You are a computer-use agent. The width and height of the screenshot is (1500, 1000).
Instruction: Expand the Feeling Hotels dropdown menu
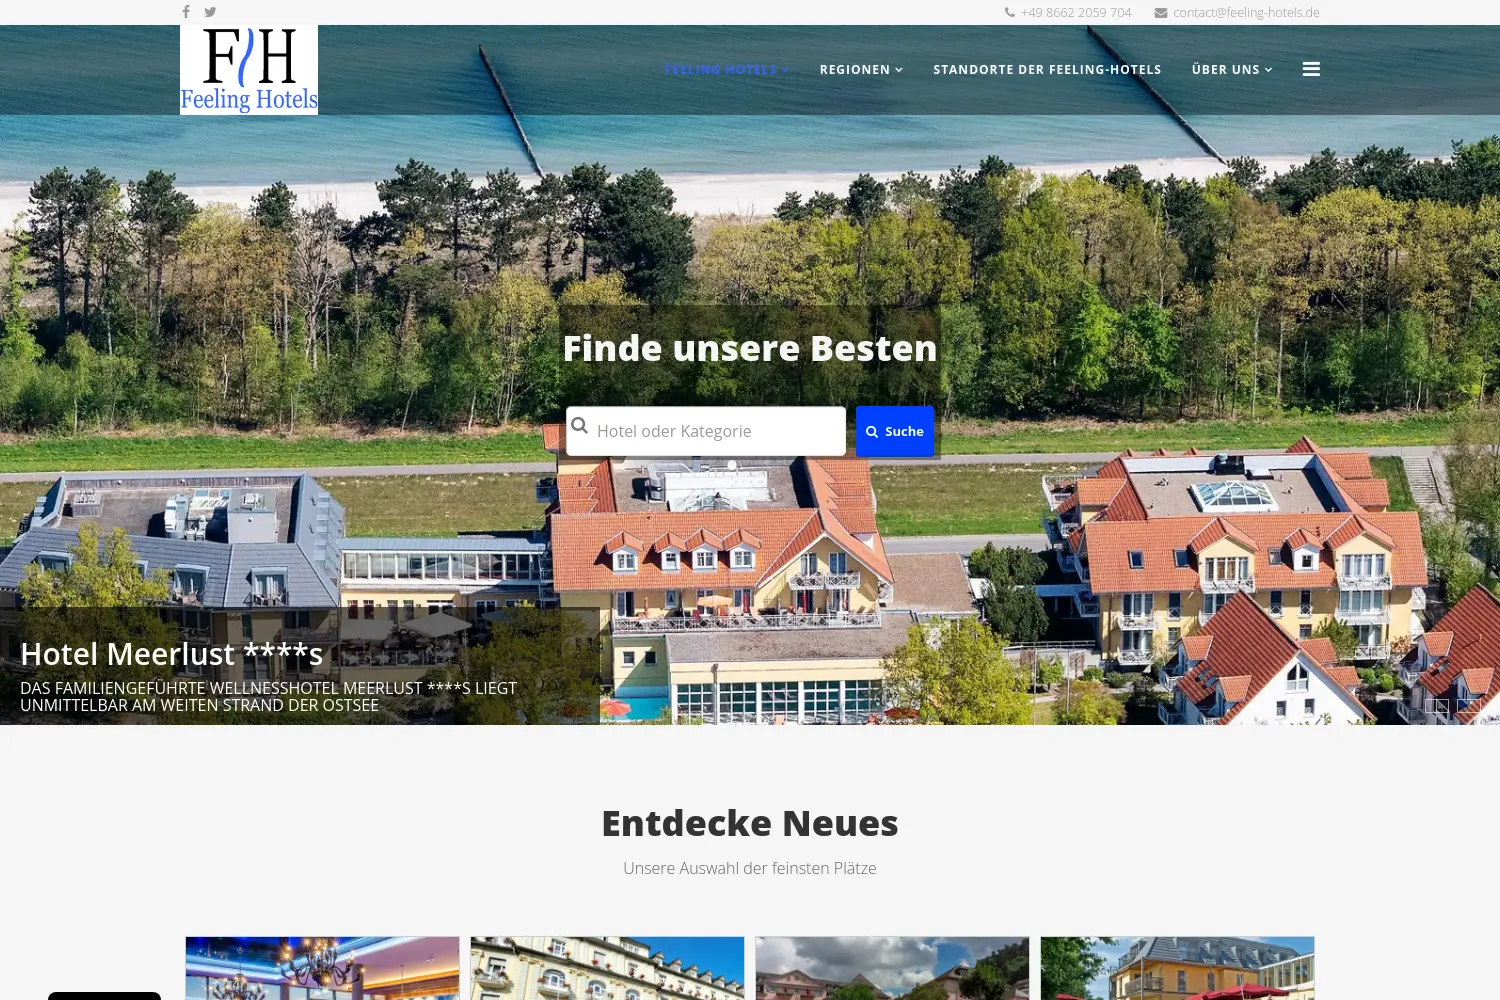(x=727, y=70)
